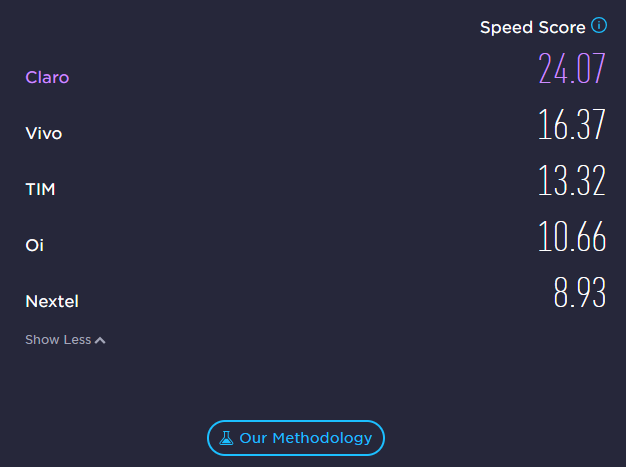Viewport: 626px width, 467px height.
Task: Click Nextel's 8.93 speed score
Action: coord(580,293)
